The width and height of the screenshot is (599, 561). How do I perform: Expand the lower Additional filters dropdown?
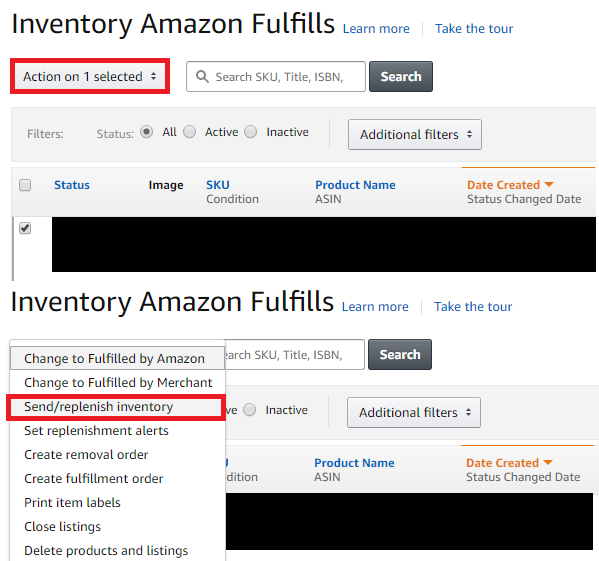(x=414, y=412)
